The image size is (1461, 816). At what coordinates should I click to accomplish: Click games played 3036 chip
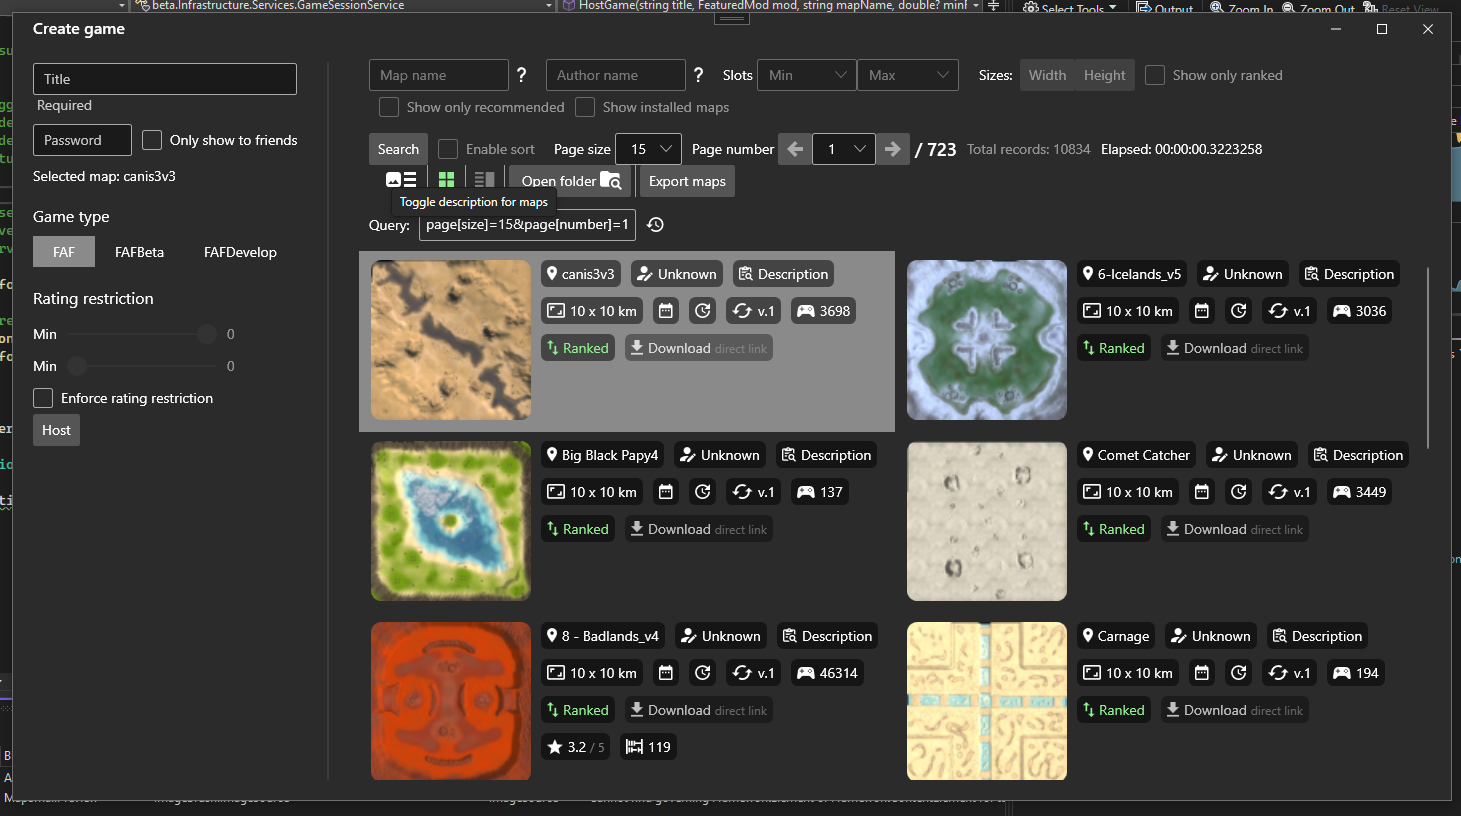(1359, 311)
